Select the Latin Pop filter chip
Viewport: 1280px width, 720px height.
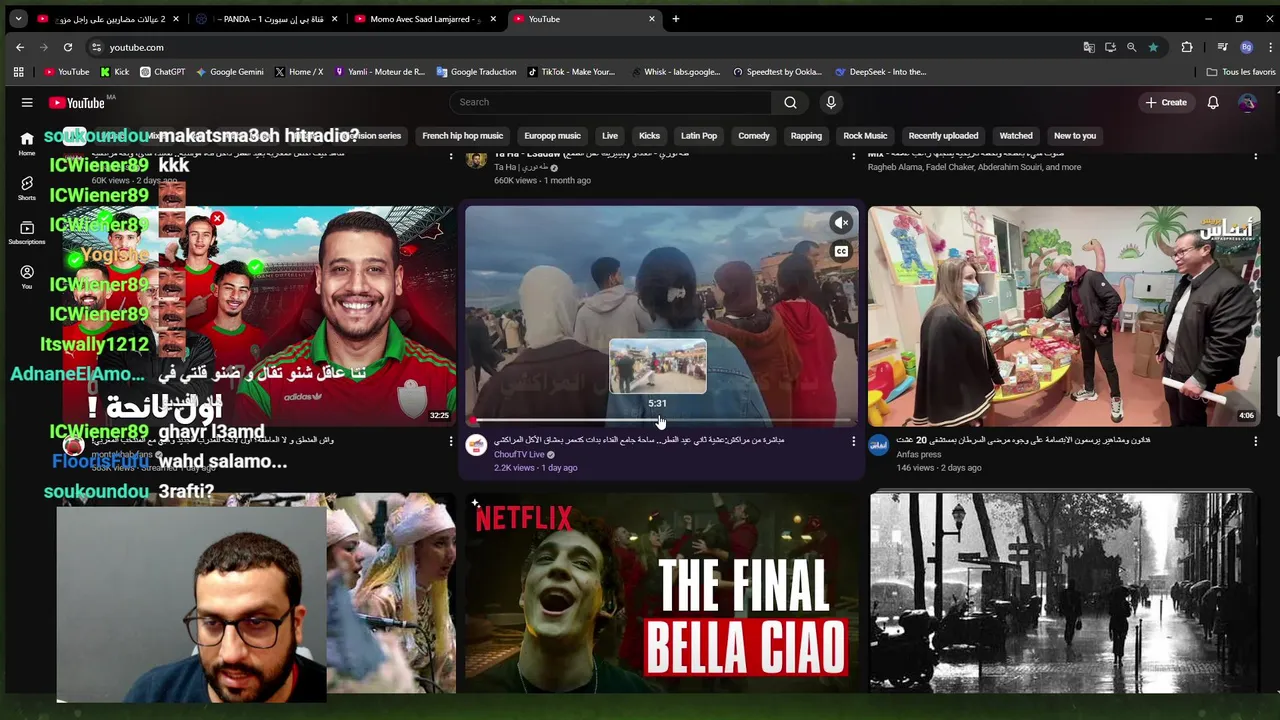(699, 136)
